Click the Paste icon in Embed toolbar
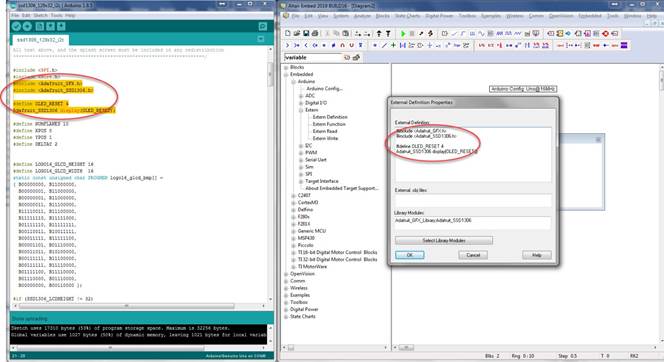Screen dimensions: 664x362 346,33
